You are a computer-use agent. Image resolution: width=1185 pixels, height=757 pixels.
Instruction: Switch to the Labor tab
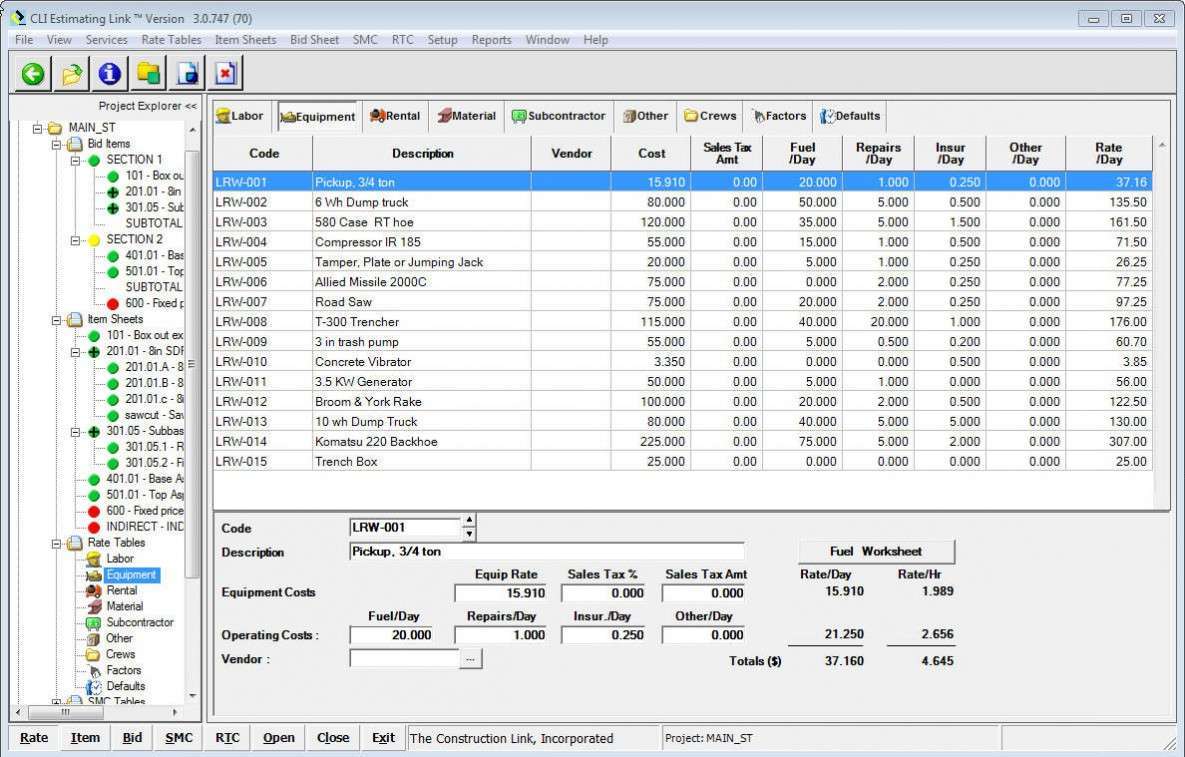pyautogui.click(x=240, y=116)
